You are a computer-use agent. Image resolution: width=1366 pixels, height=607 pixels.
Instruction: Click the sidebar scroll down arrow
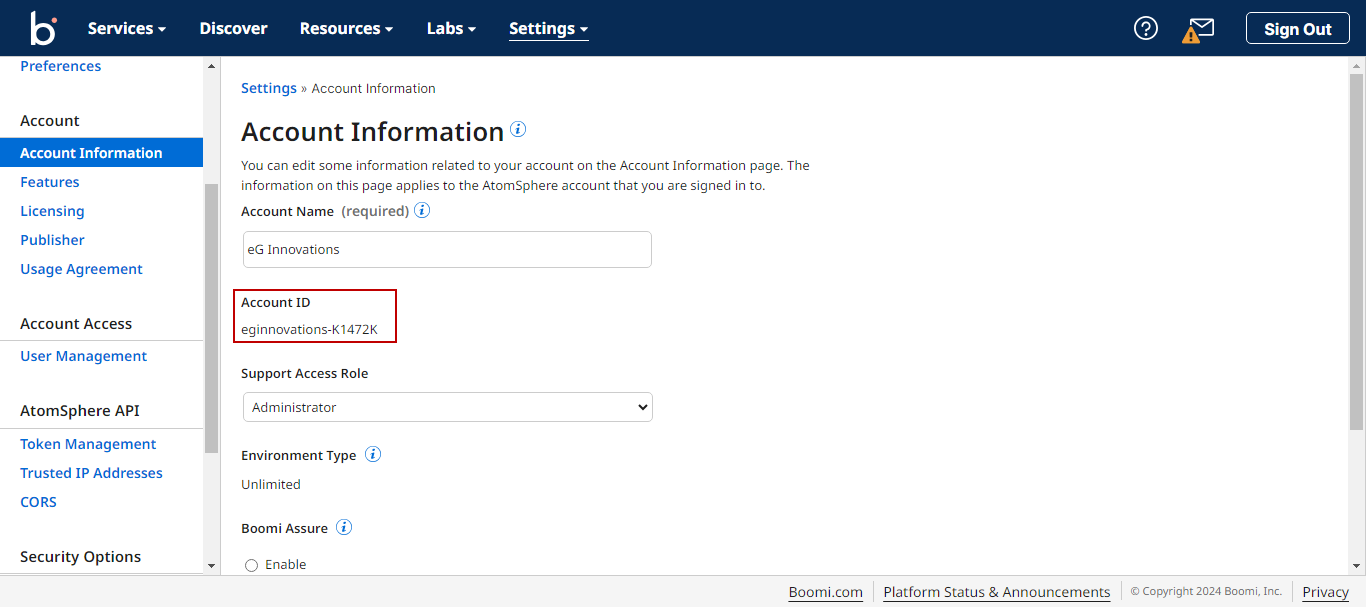point(211,566)
